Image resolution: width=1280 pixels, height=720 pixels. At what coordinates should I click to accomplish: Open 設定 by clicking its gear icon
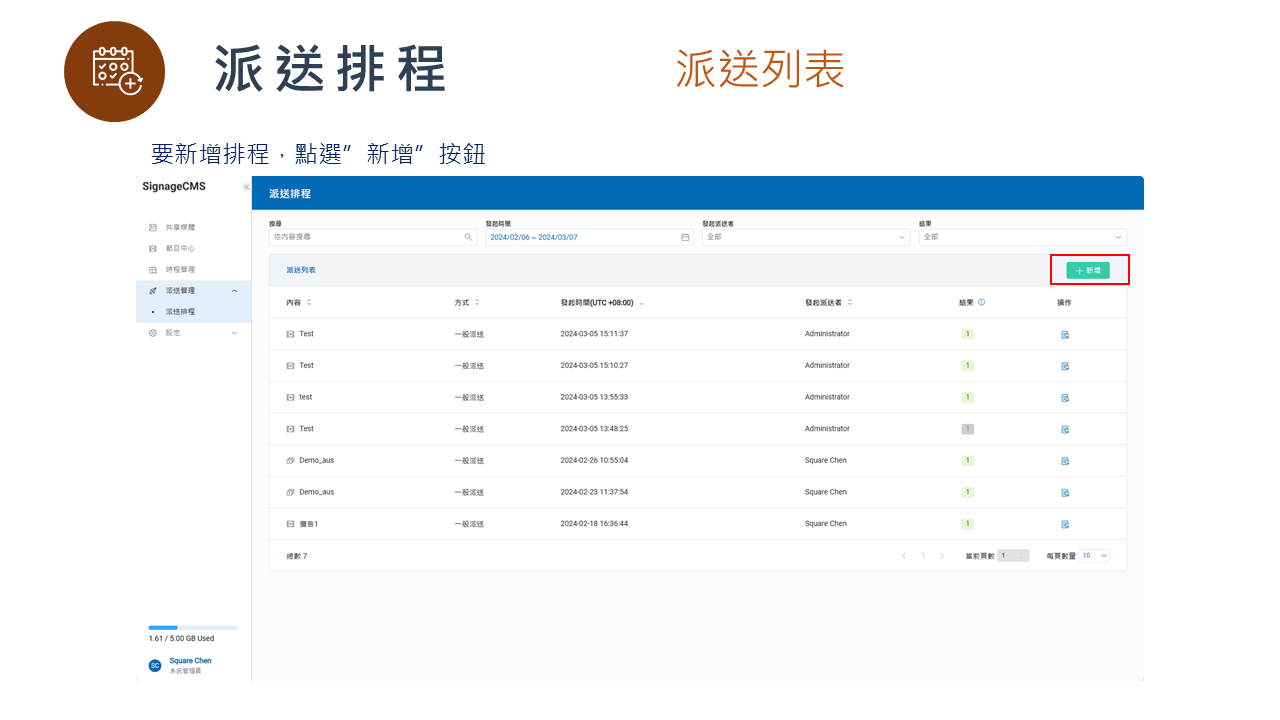tap(152, 333)
